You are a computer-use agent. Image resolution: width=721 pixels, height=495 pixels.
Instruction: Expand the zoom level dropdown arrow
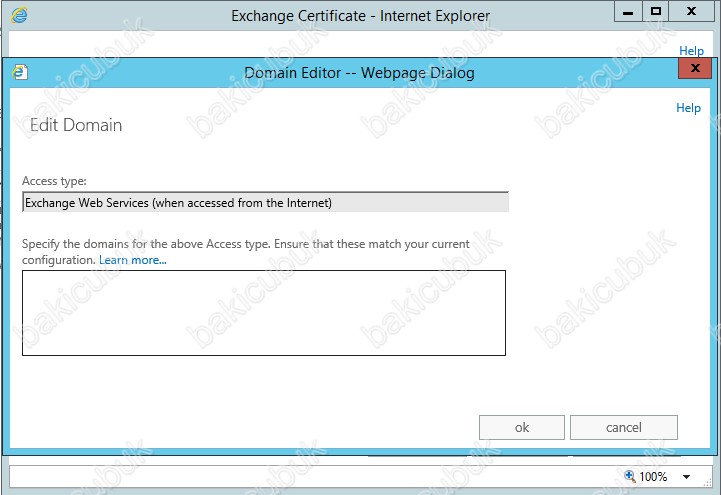click(x=686, y=477)
